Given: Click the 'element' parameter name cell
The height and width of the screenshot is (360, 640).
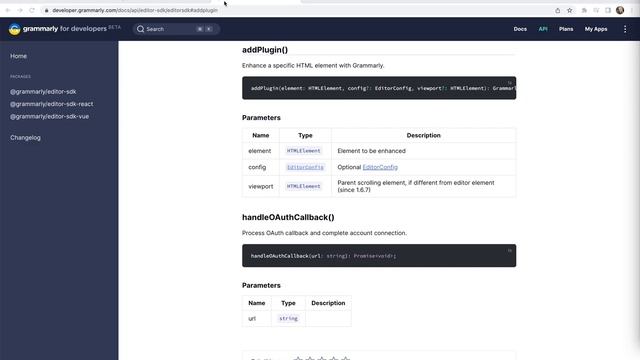Looking at the screenshot, I should 260,151.
